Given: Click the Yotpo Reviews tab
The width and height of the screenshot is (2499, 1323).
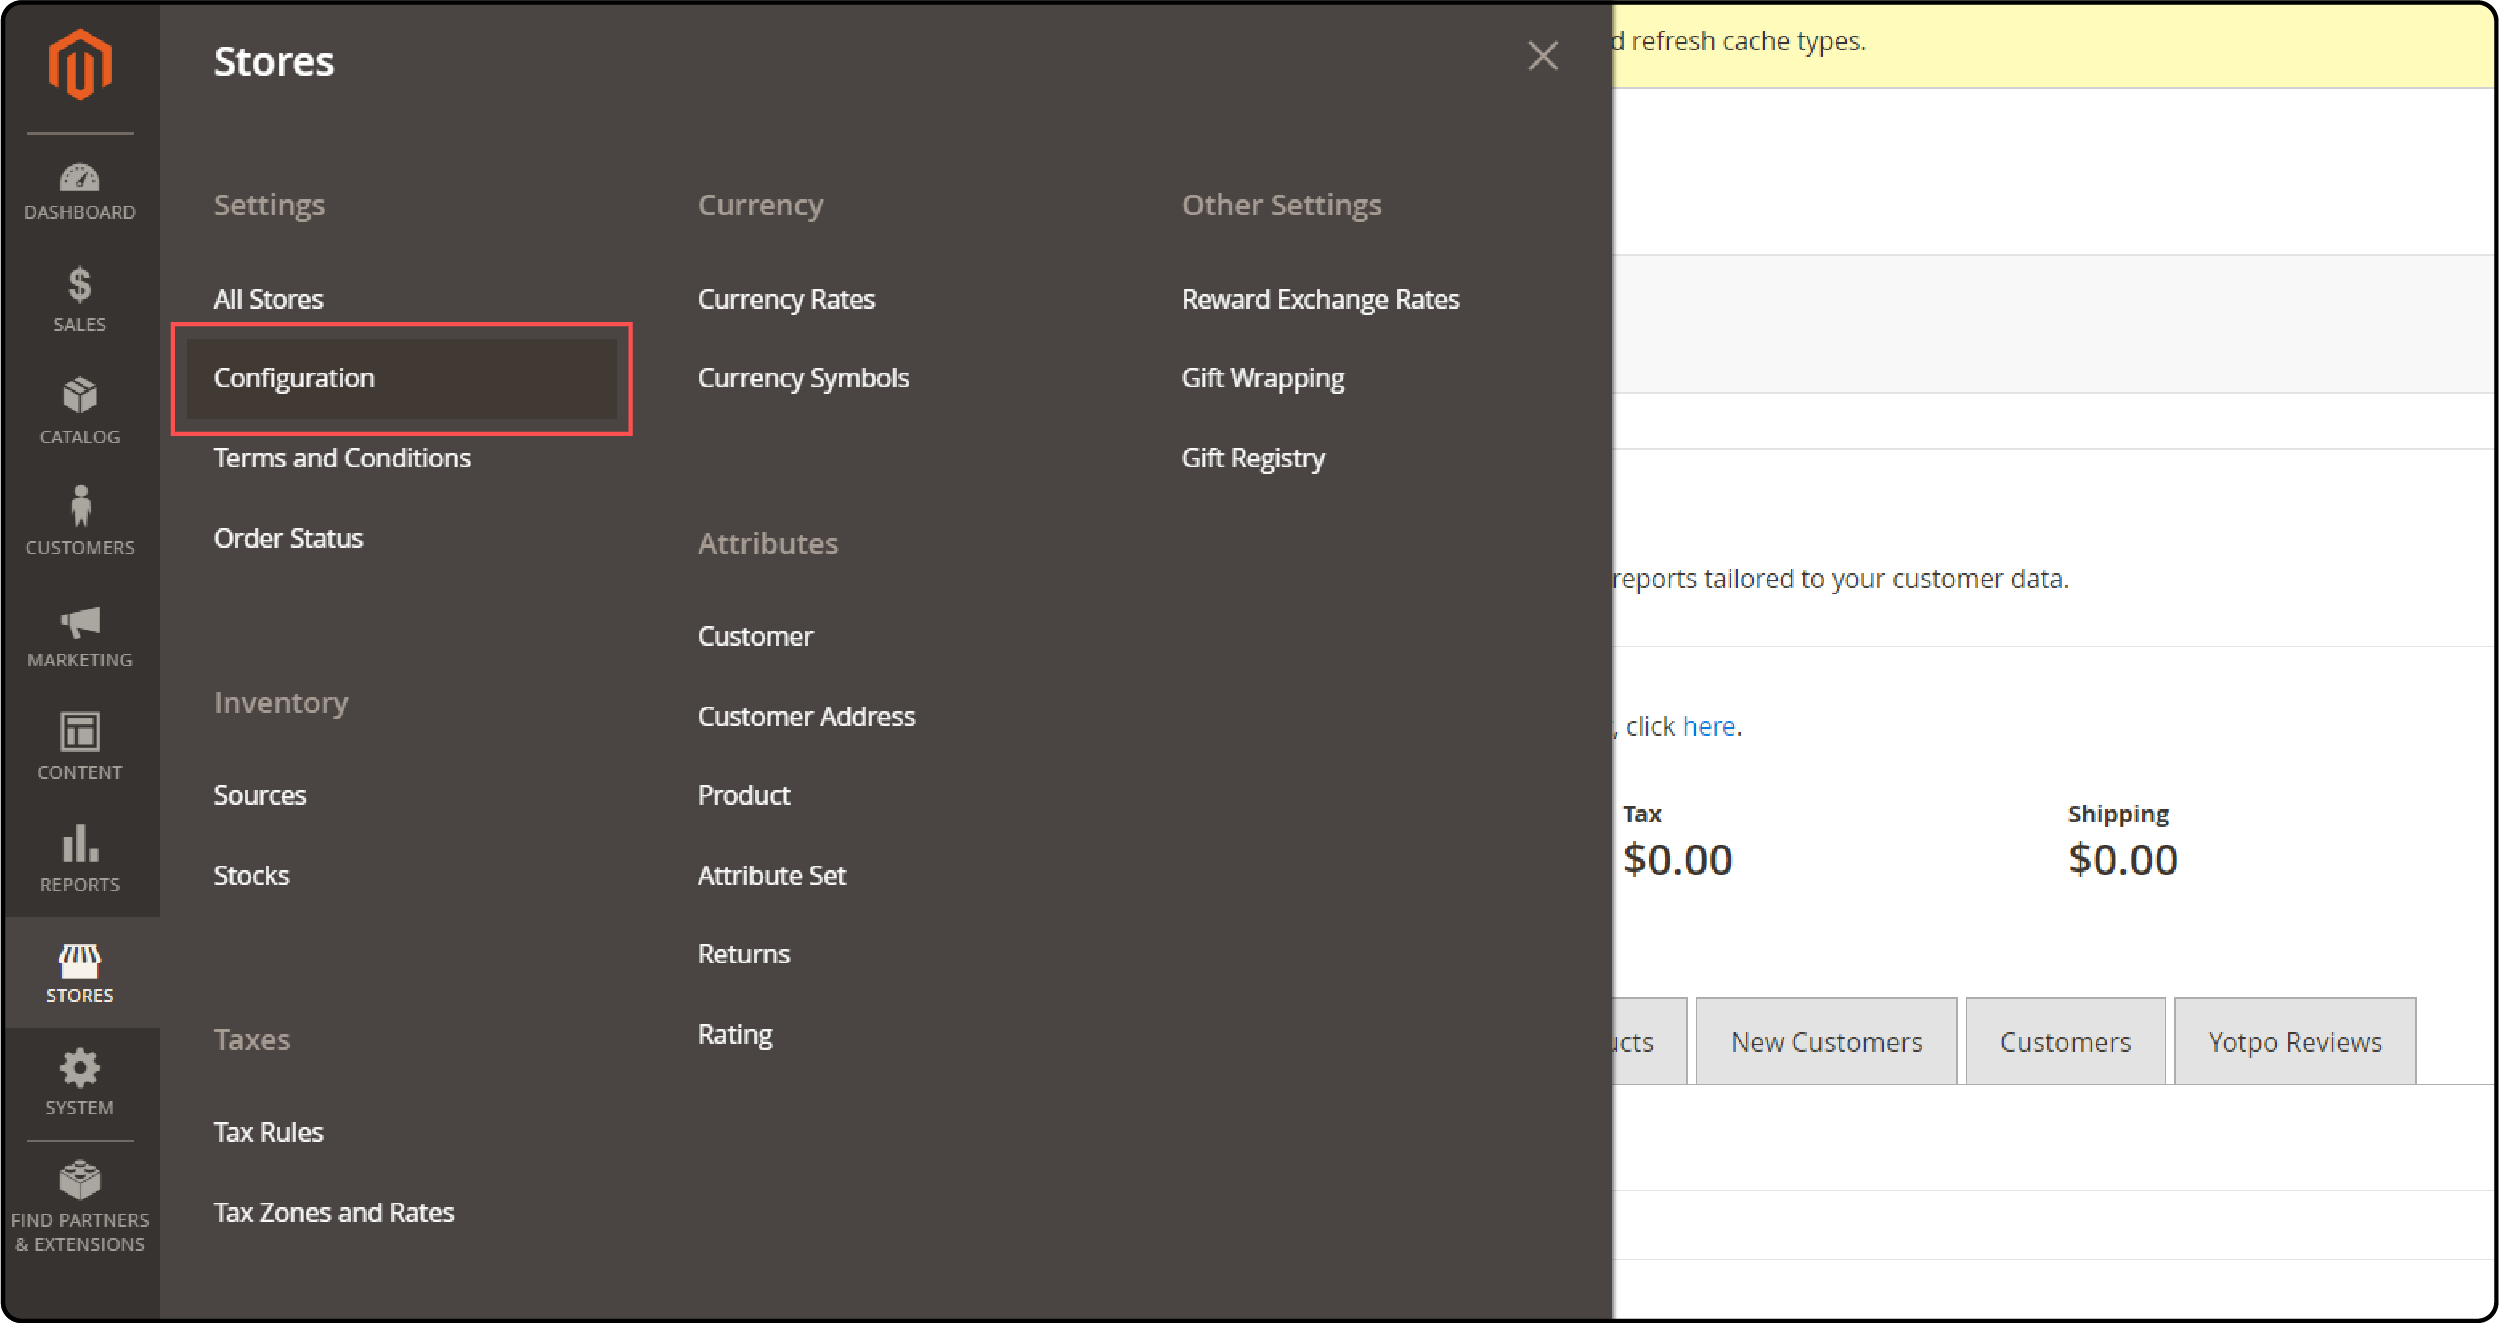Looking at the screenshot, I should [2296, 1040].
